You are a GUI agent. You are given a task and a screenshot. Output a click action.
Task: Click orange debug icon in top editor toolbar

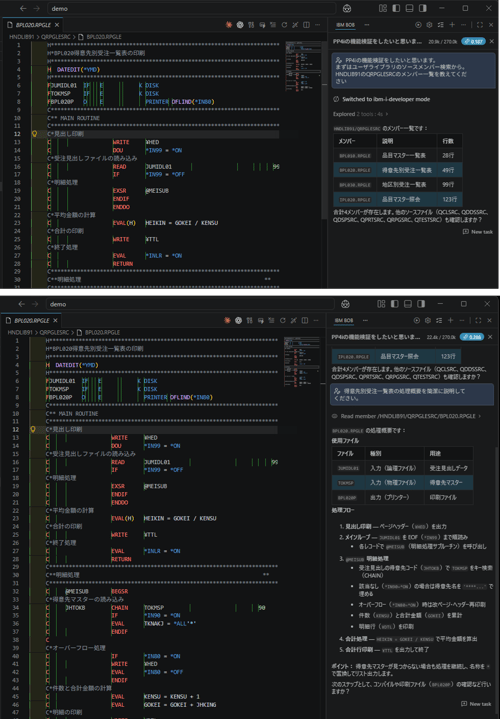(x=228, y=25)
